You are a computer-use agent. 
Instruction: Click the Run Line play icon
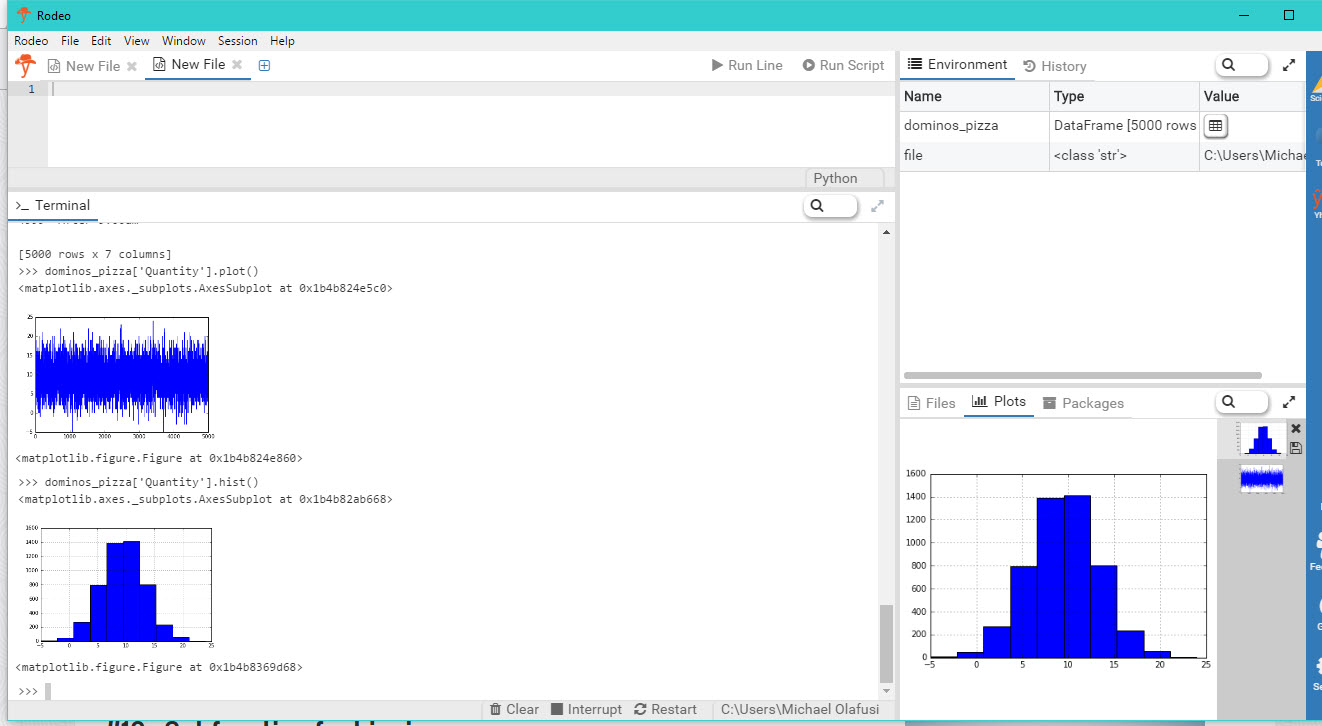pos(717,65)
